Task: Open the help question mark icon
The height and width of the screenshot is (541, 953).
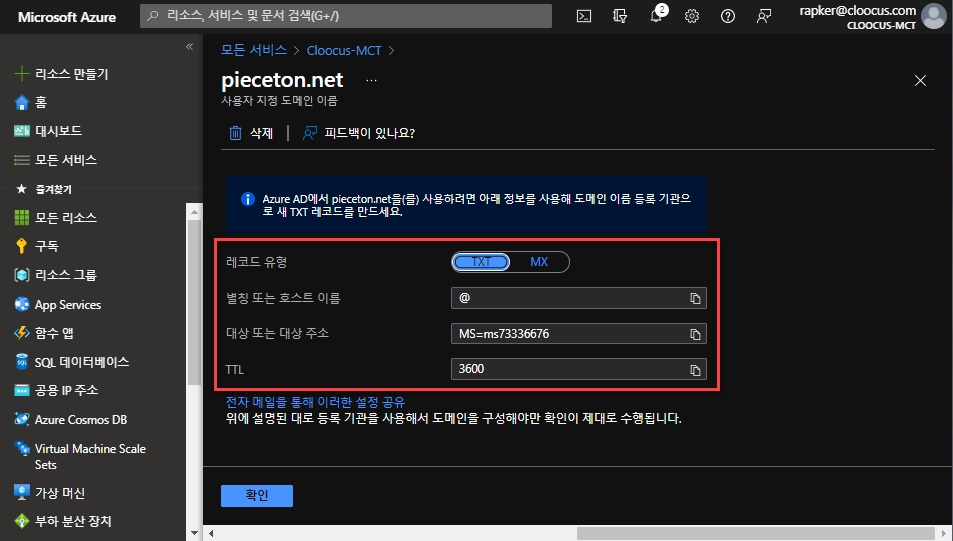Action: point(728,16)
